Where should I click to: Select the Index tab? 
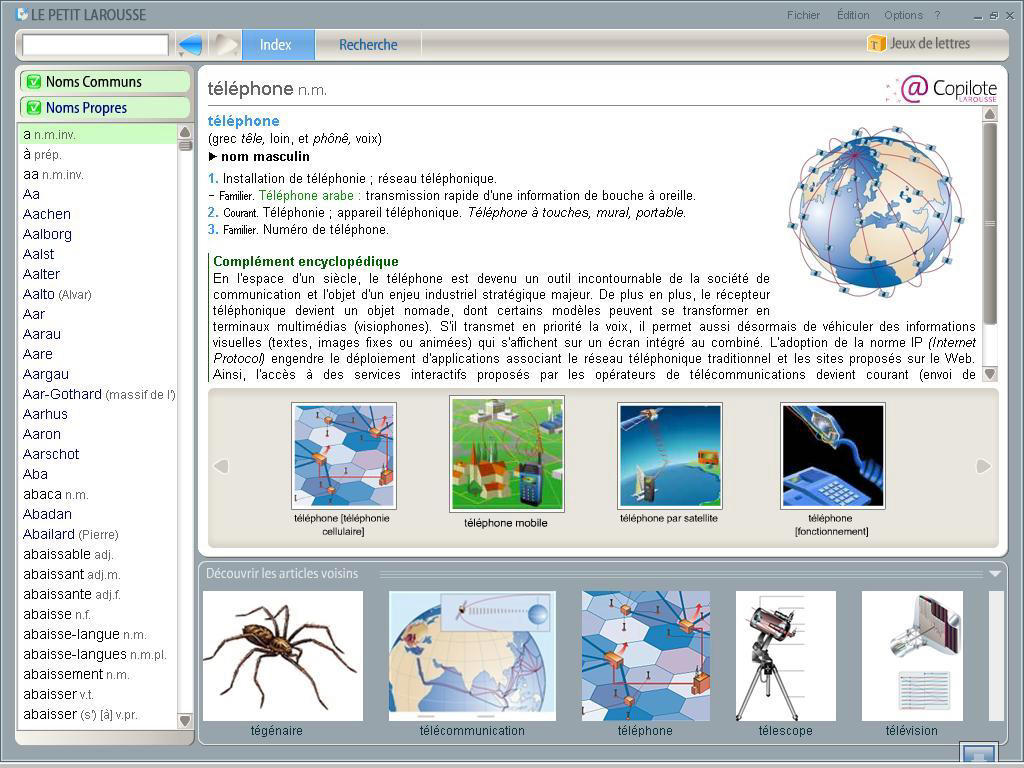pos(276,44)
